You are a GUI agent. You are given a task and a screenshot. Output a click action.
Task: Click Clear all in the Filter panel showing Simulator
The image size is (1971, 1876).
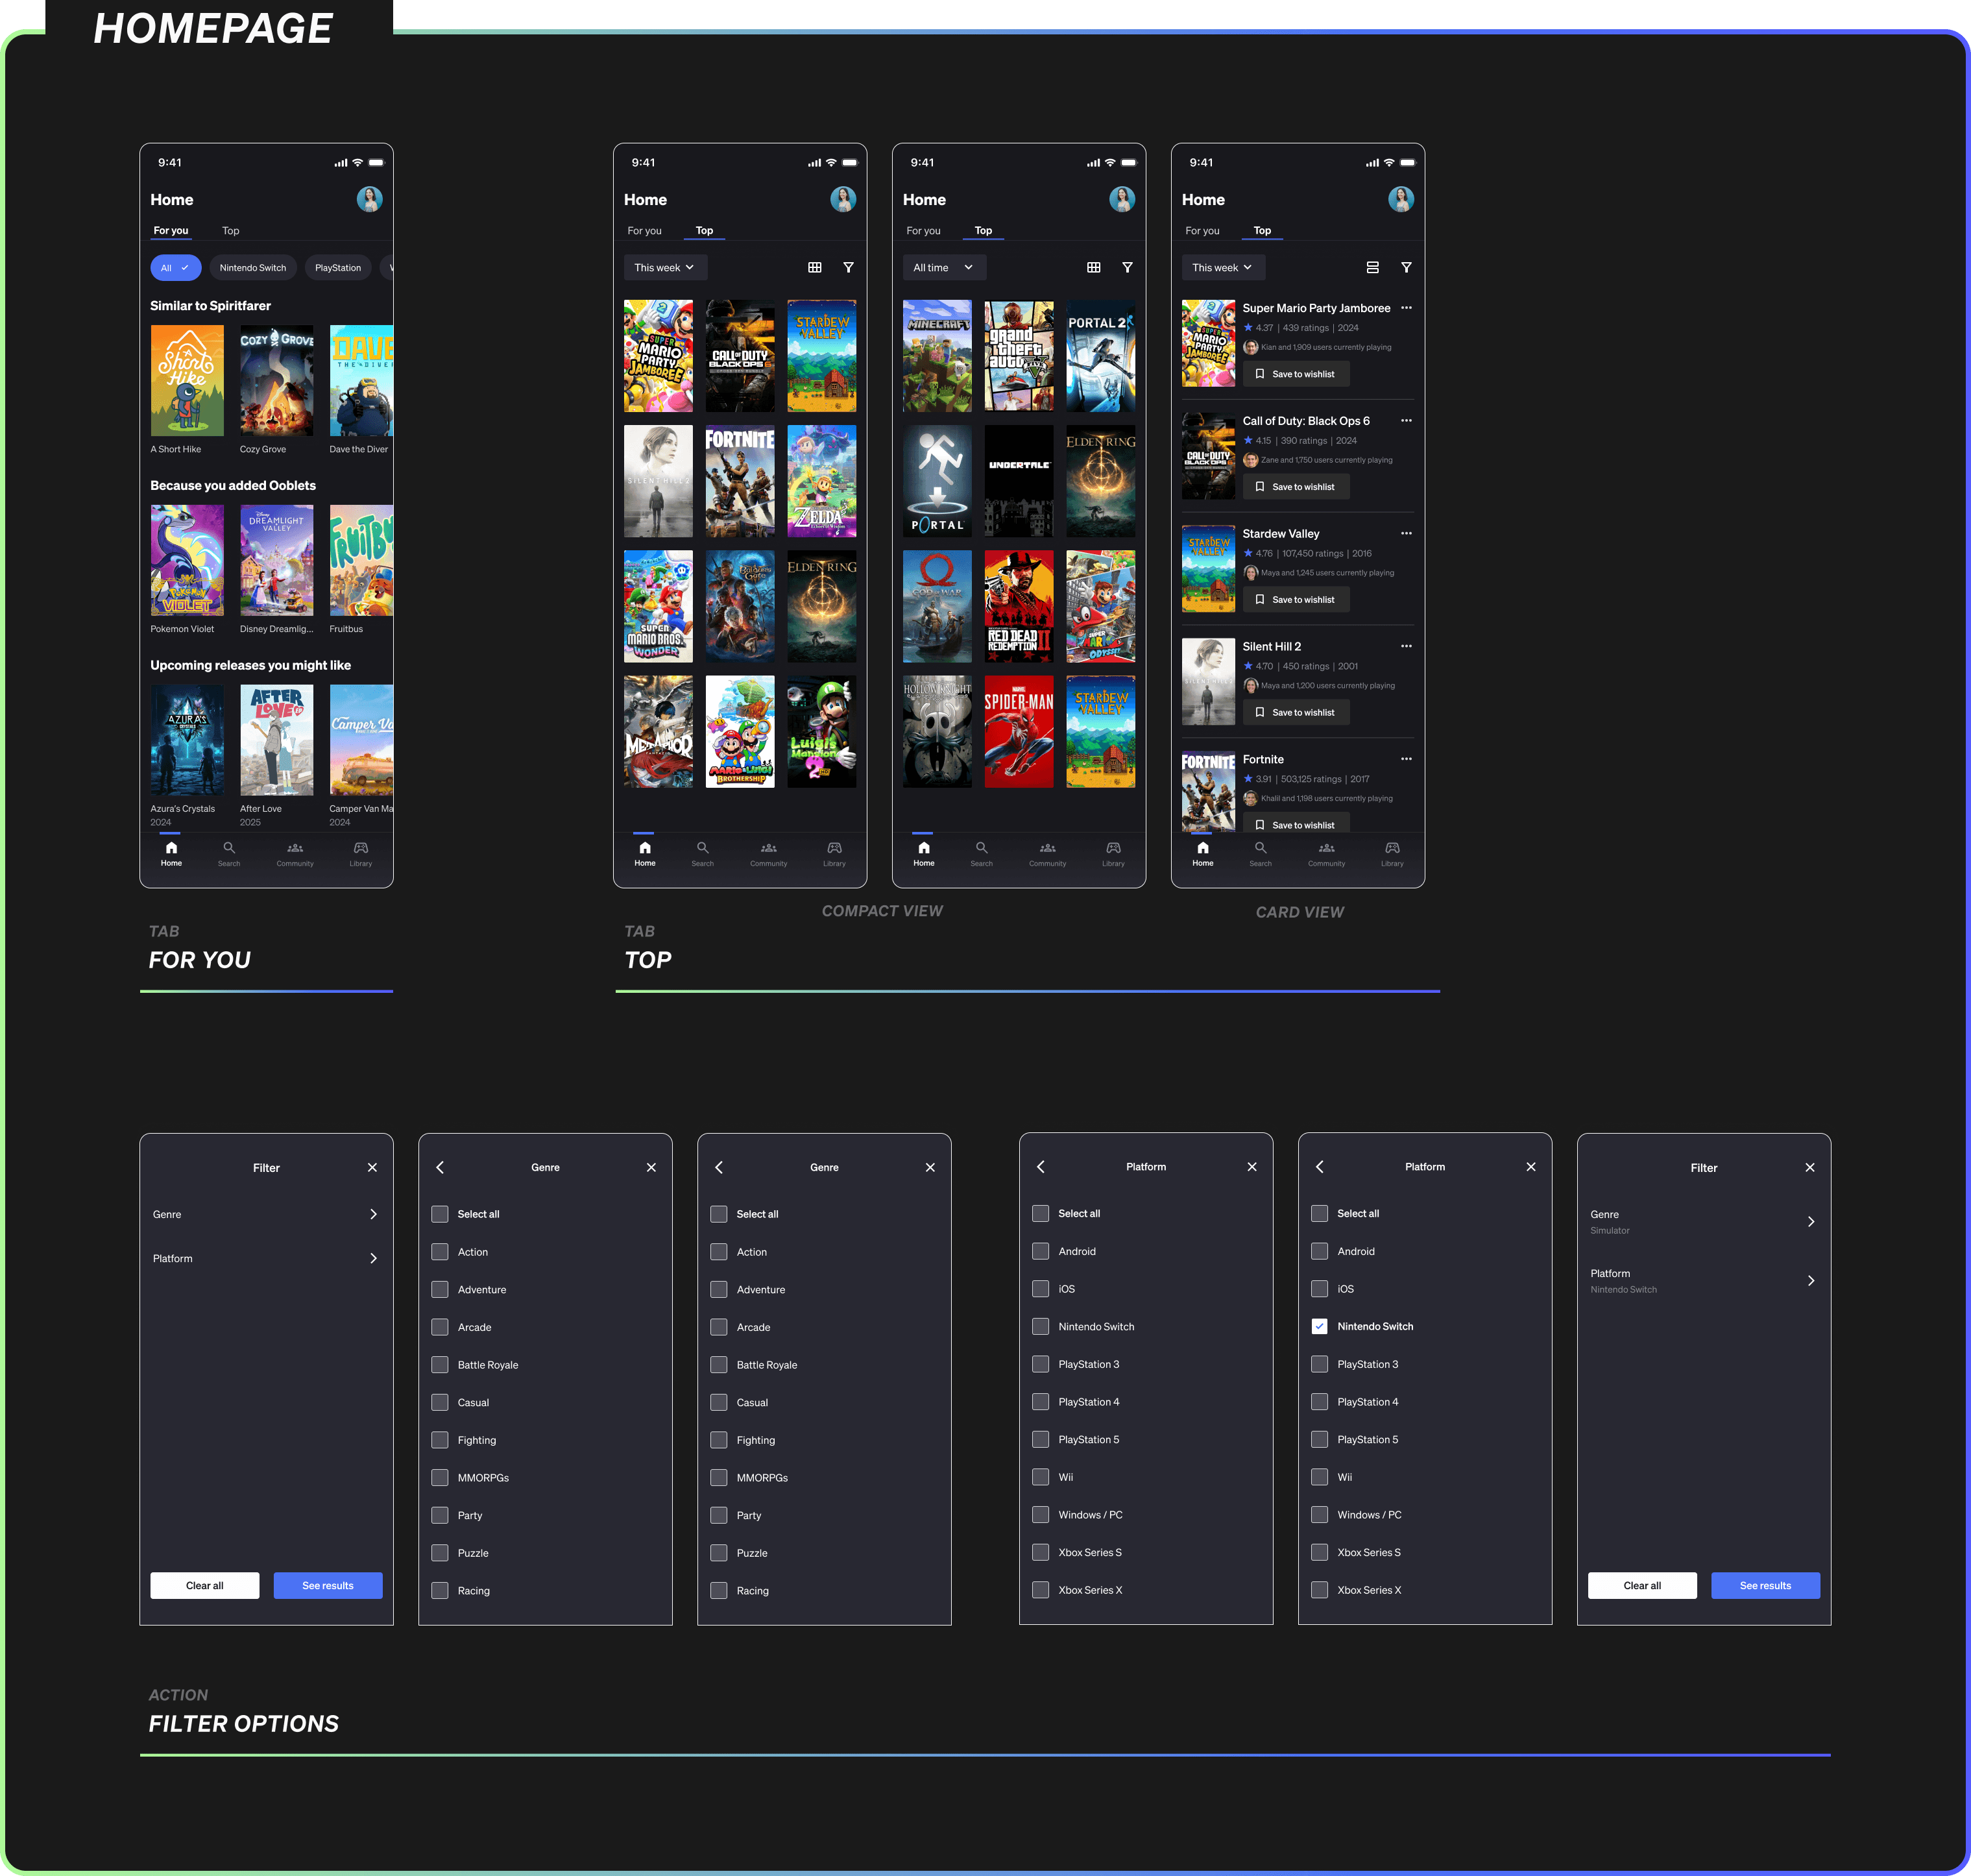(1643, 1586)
